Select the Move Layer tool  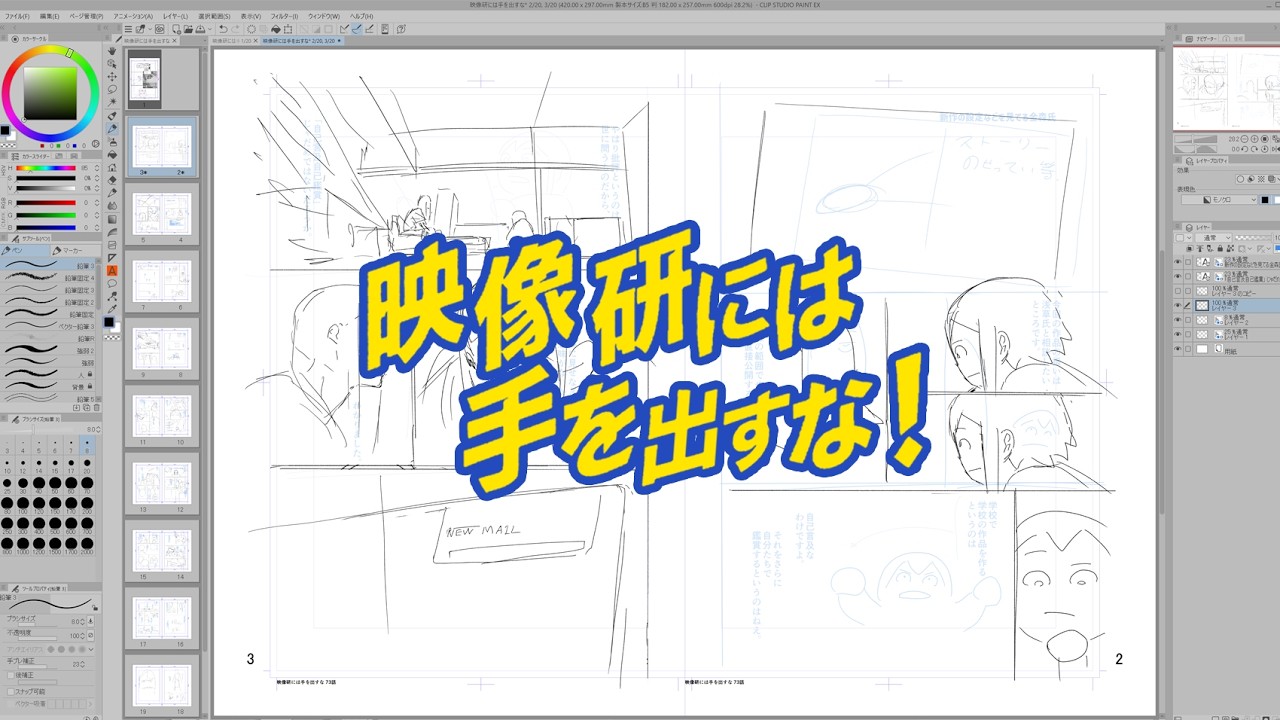tap(112, 76)
